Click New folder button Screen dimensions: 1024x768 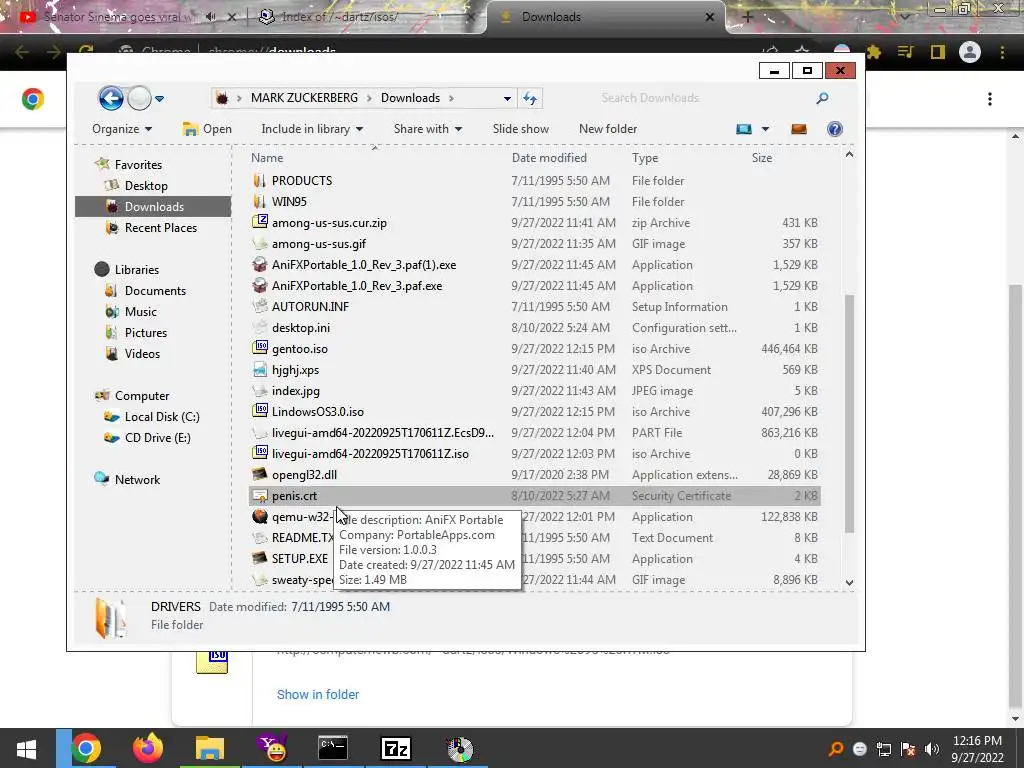[607, 129]
